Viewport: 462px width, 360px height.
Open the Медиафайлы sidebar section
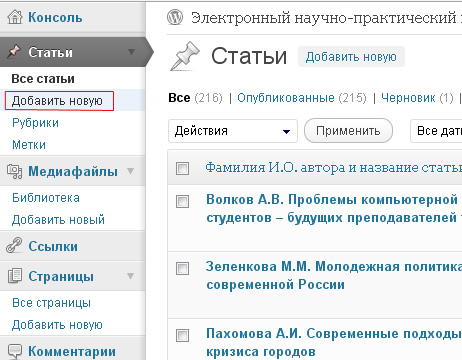tap(73, 171)
